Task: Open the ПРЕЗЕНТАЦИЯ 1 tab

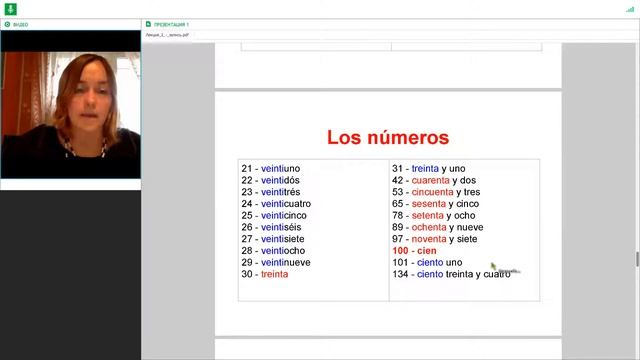Action: point(171,24)
